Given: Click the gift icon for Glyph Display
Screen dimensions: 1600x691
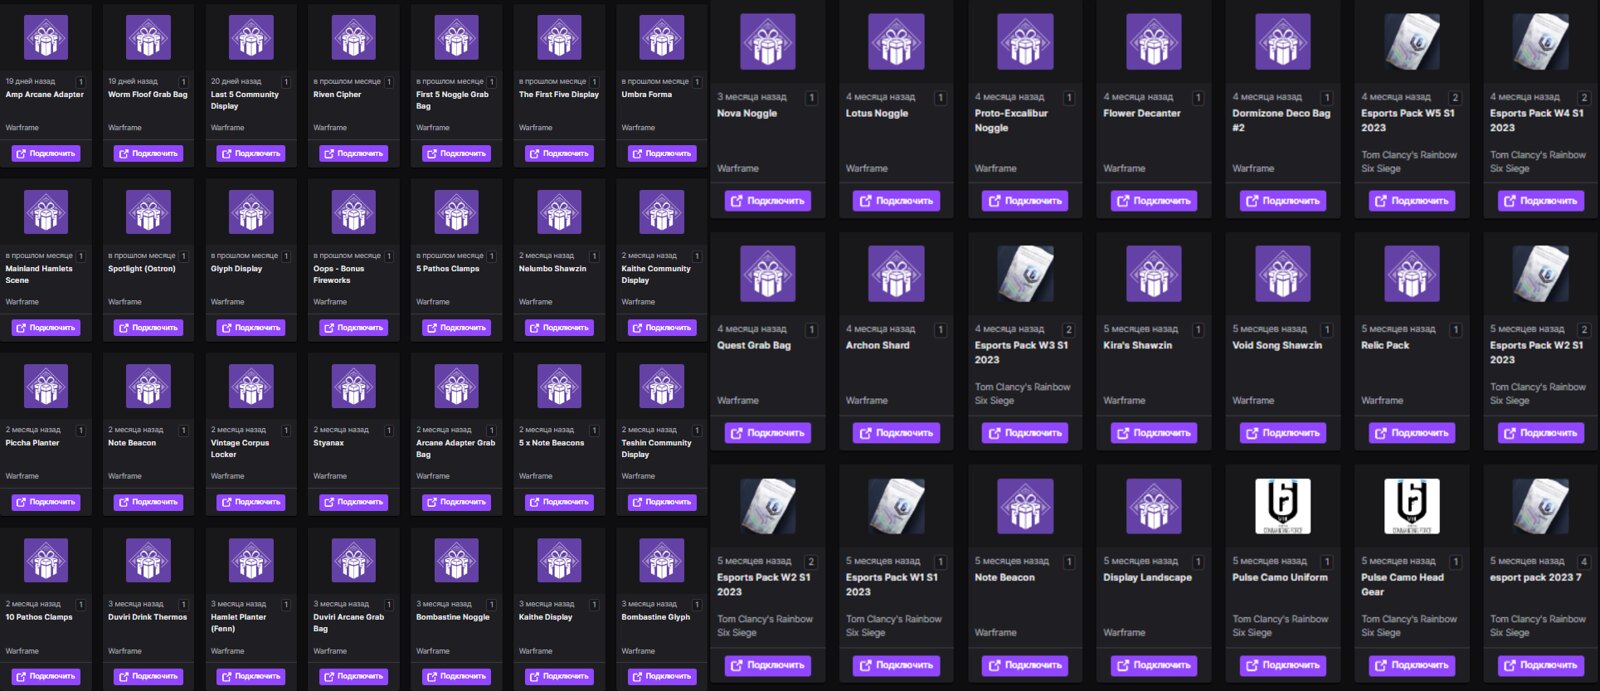Looking at the screenshot, I should 251,212.
